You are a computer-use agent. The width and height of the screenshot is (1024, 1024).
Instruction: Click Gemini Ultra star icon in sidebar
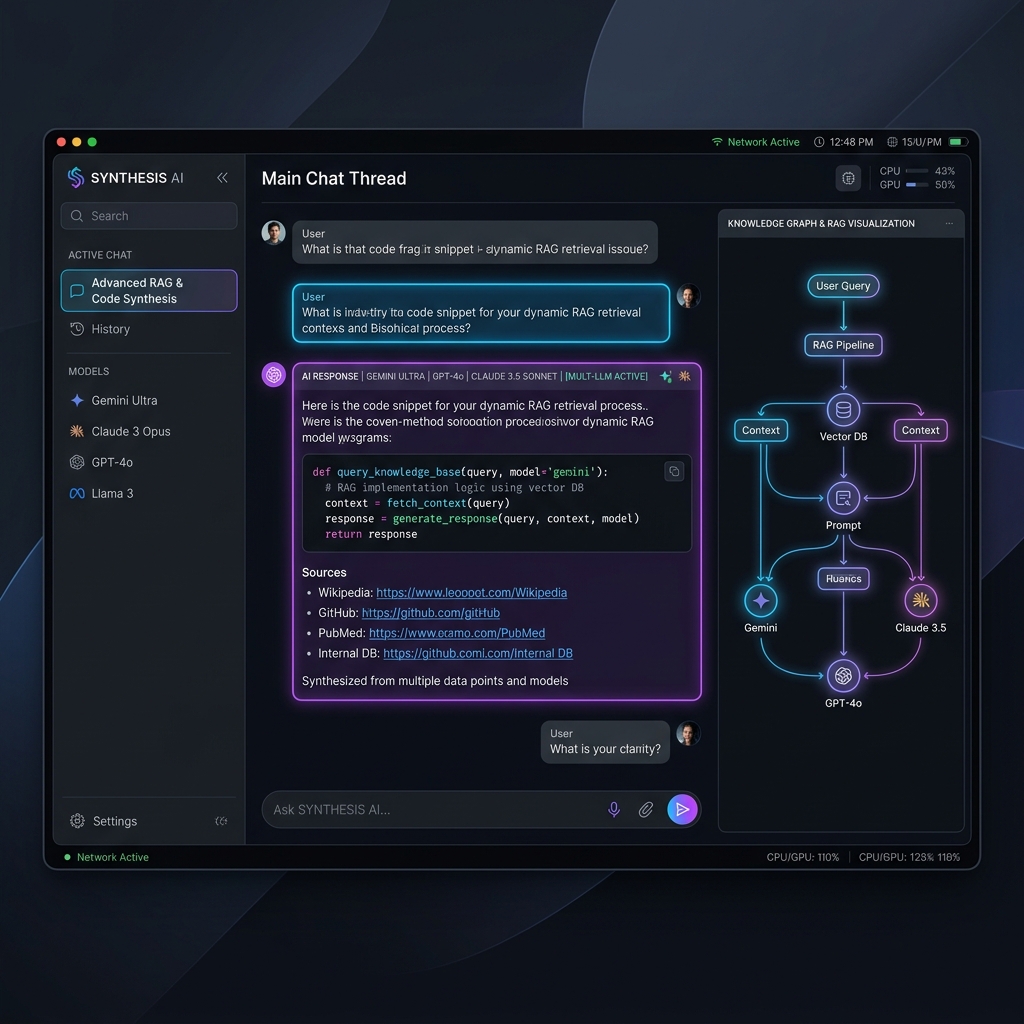[77, 400]
